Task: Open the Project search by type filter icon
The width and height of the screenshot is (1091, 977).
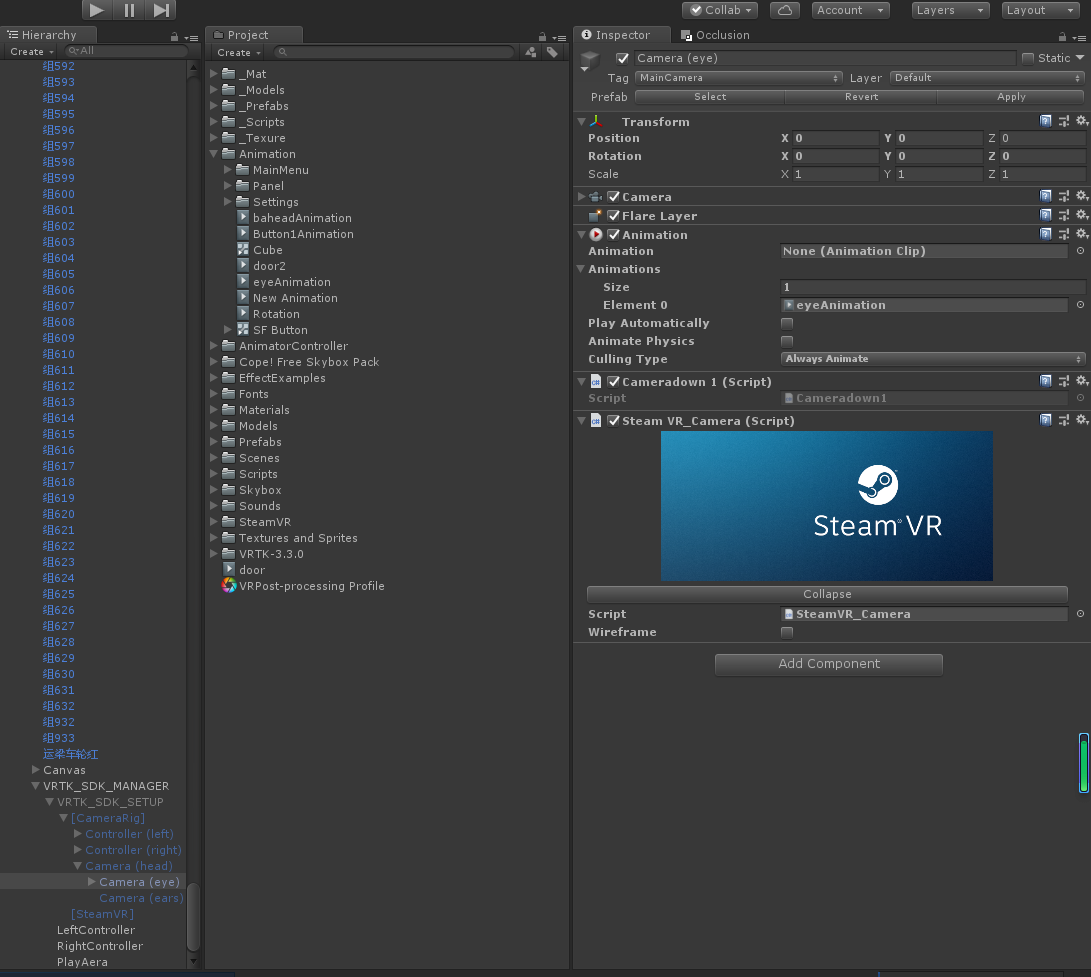Action: tap(531, 52)
